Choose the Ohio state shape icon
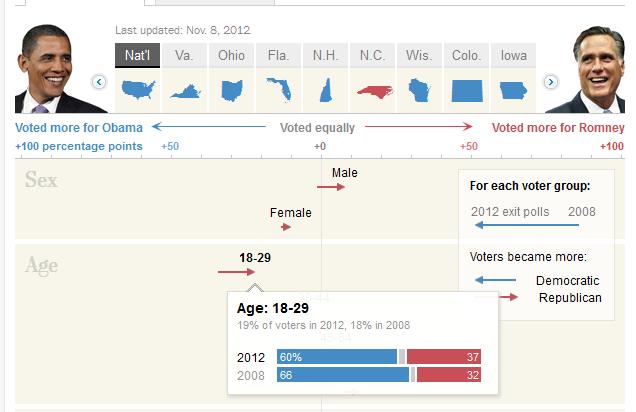 coord(232,89)
